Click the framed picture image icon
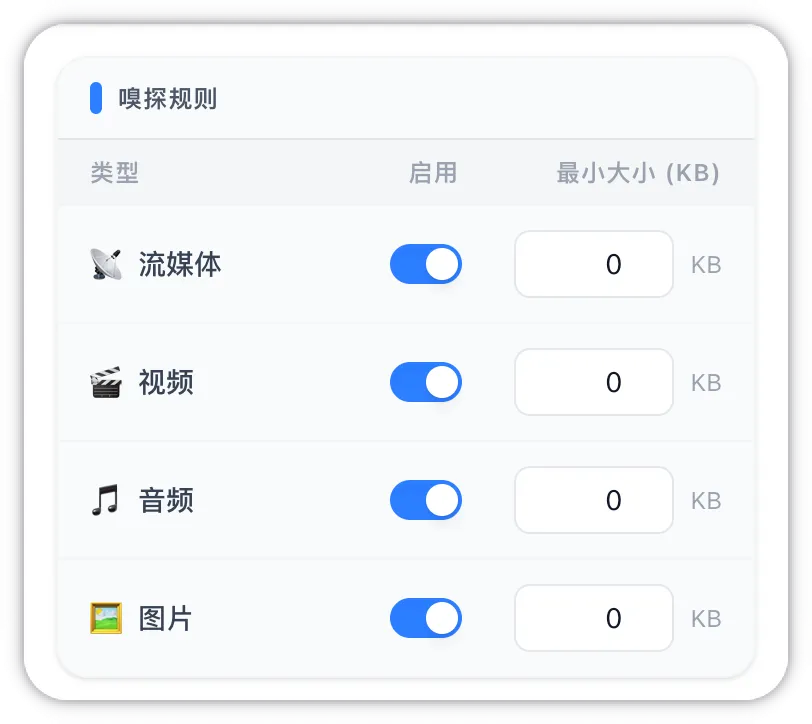Screen dimensions: 812x724 (106, 618)
